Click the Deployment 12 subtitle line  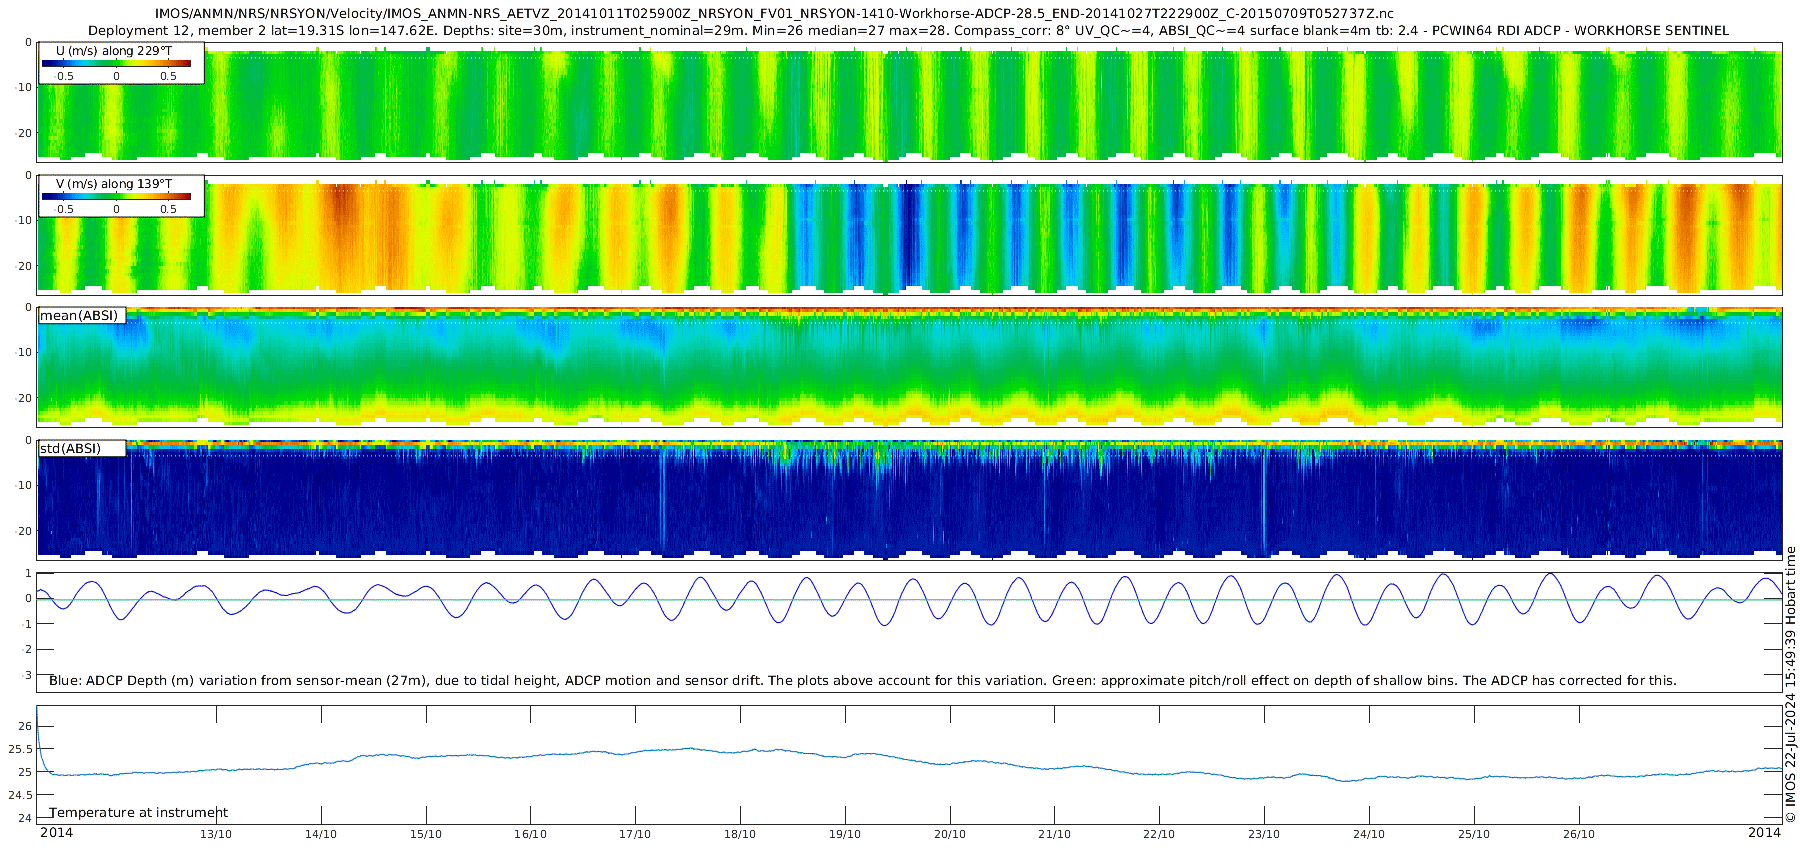coord(908,31)
